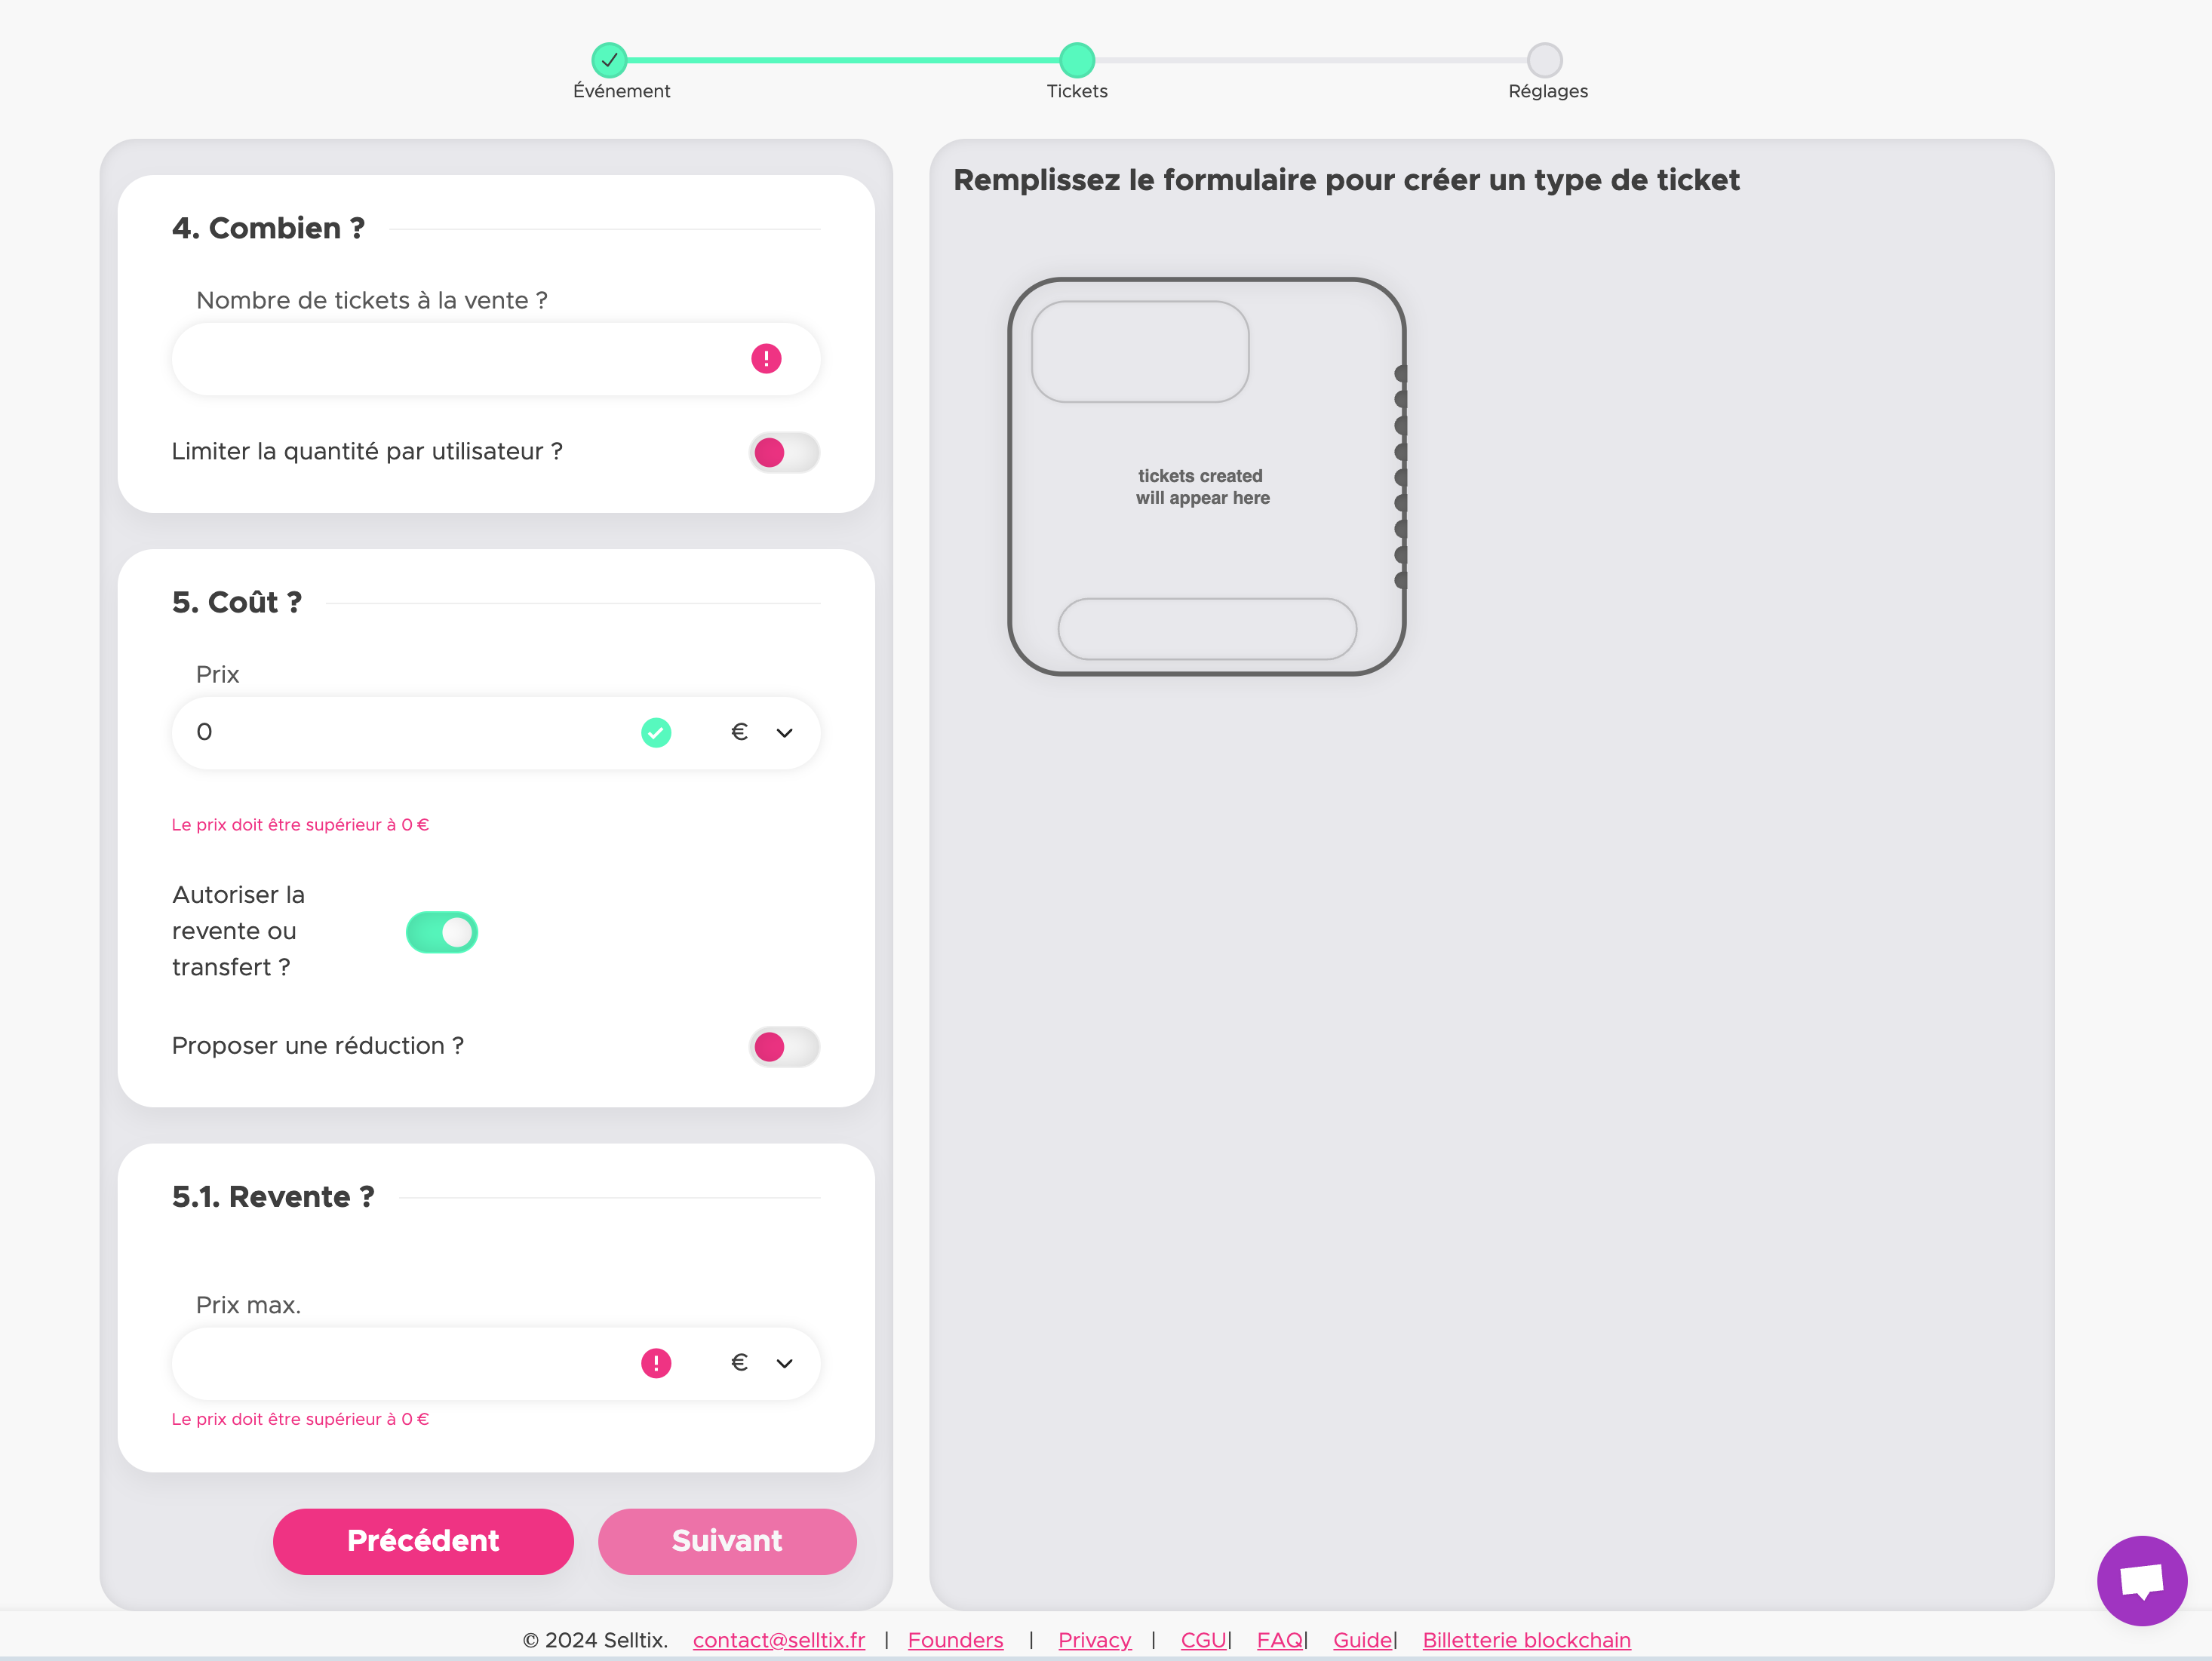Viewport: 2212px width, 1661px height.
Task: Click error icon in ticket quantity field
Action: 766,359
